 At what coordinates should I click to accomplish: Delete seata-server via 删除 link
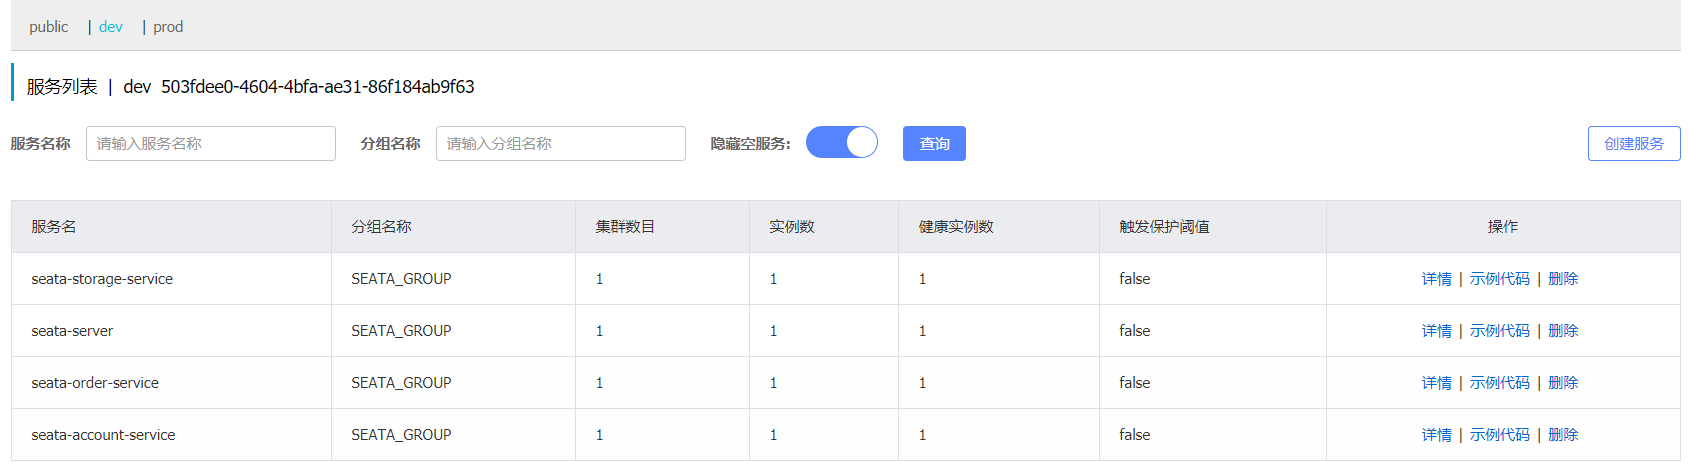point(1563,331)
